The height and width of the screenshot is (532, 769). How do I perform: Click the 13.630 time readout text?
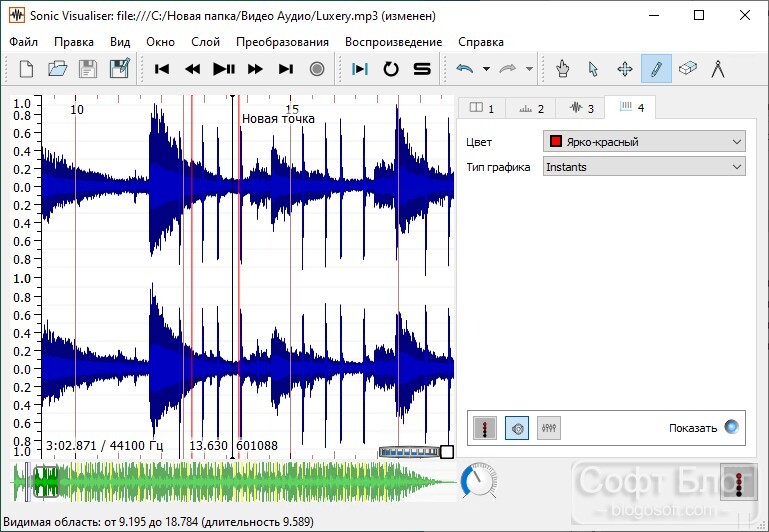(208, 445)
